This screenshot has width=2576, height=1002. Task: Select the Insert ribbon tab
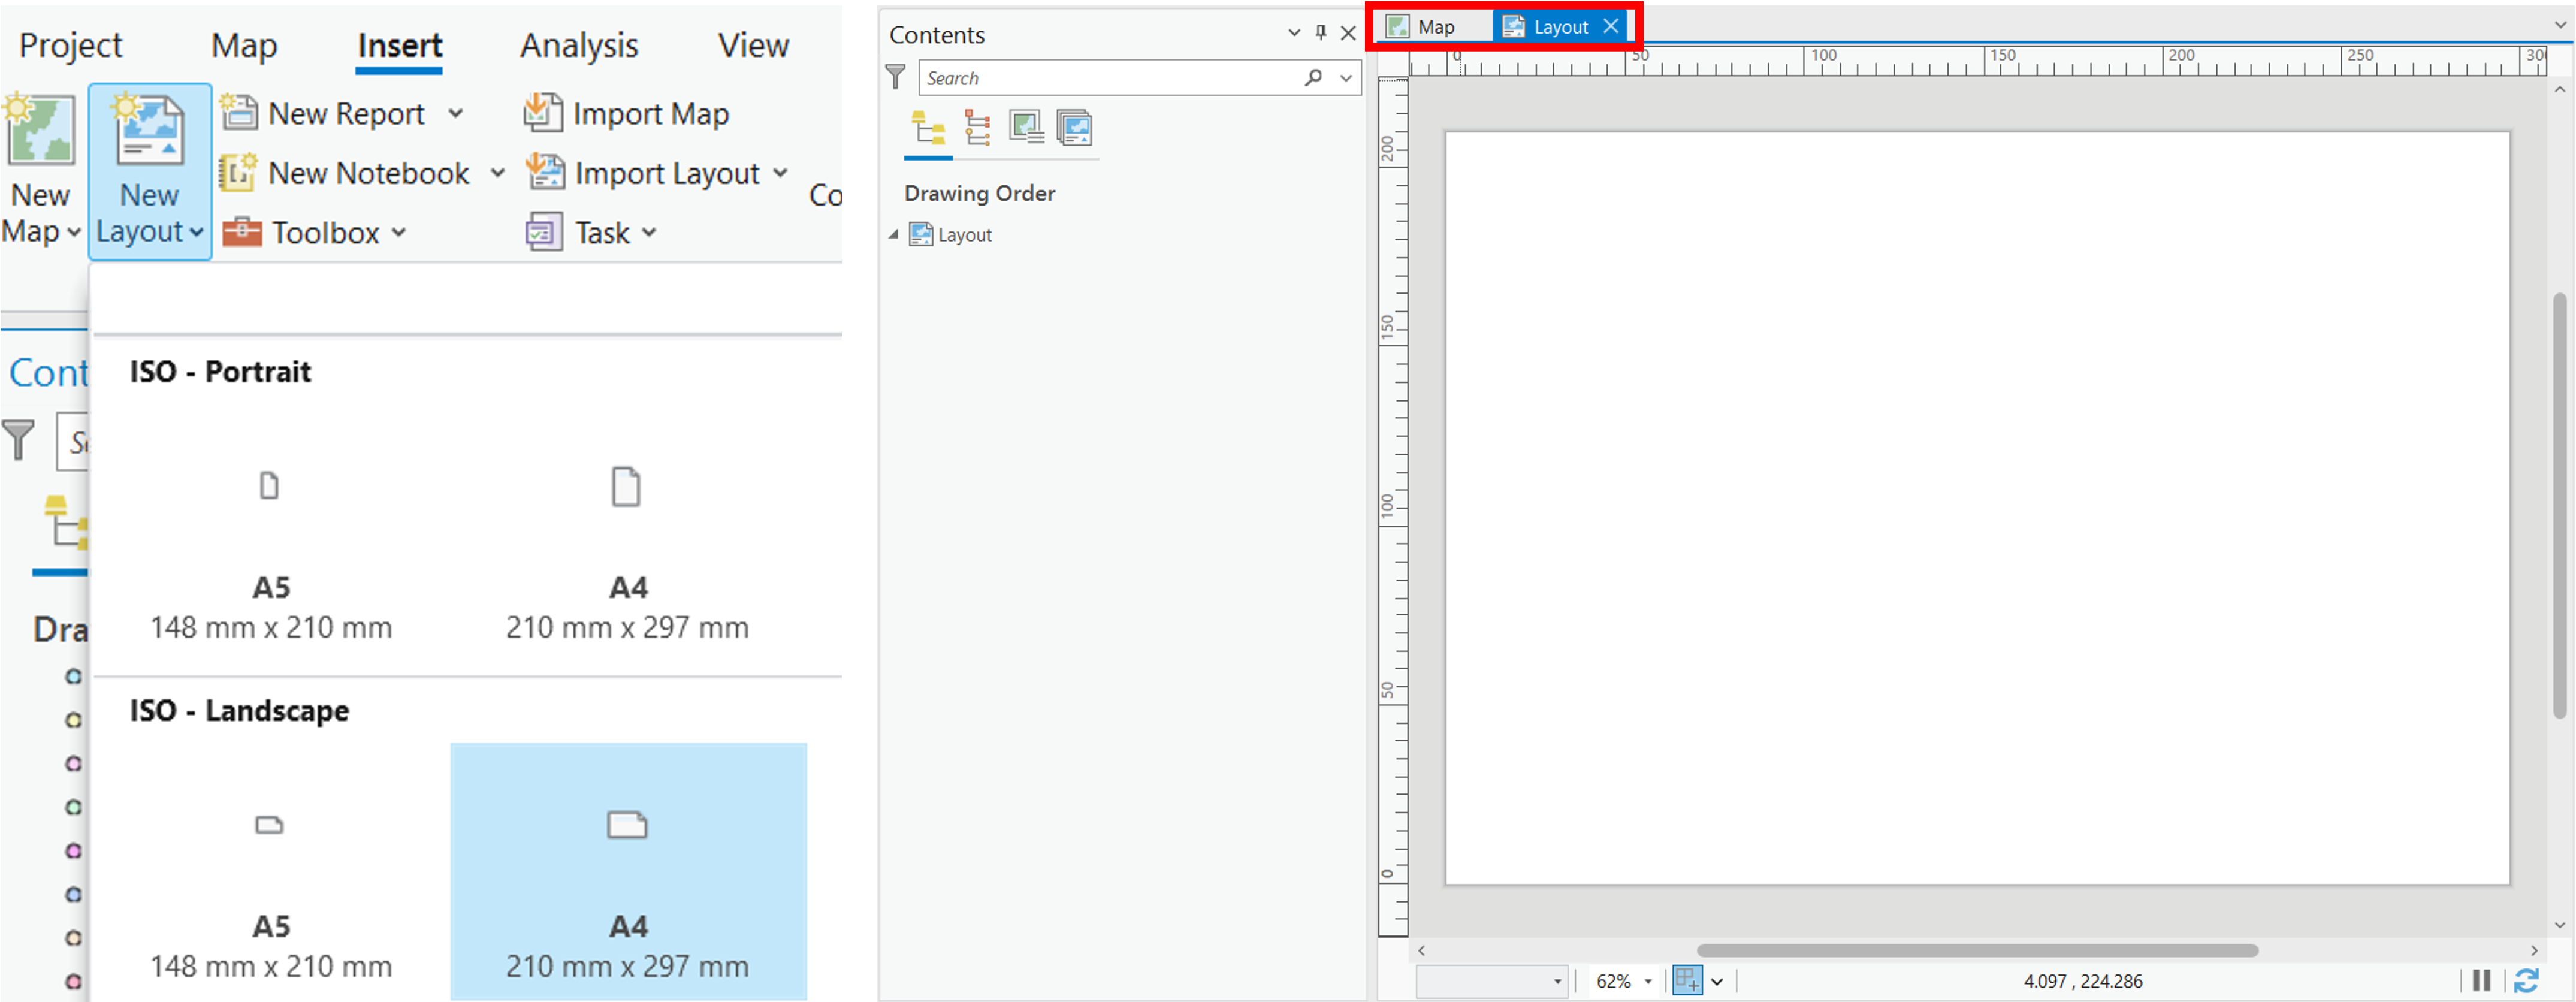tap(400, 45)
